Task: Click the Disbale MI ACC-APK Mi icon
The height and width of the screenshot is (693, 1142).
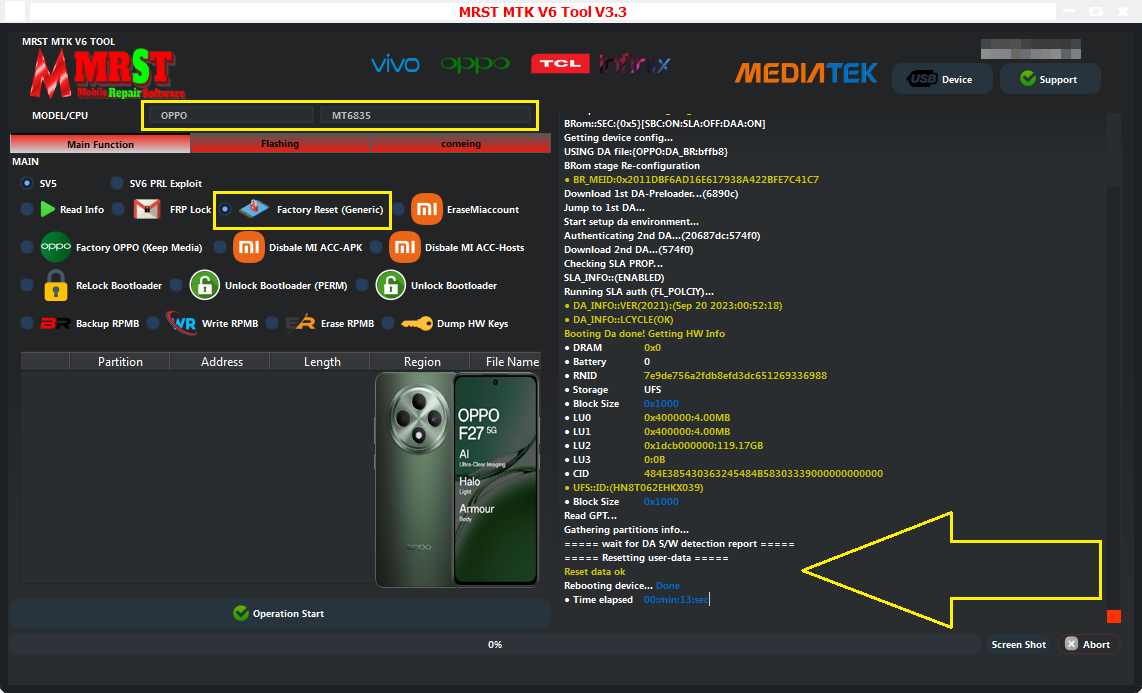Action: click(x=248, y=248)
